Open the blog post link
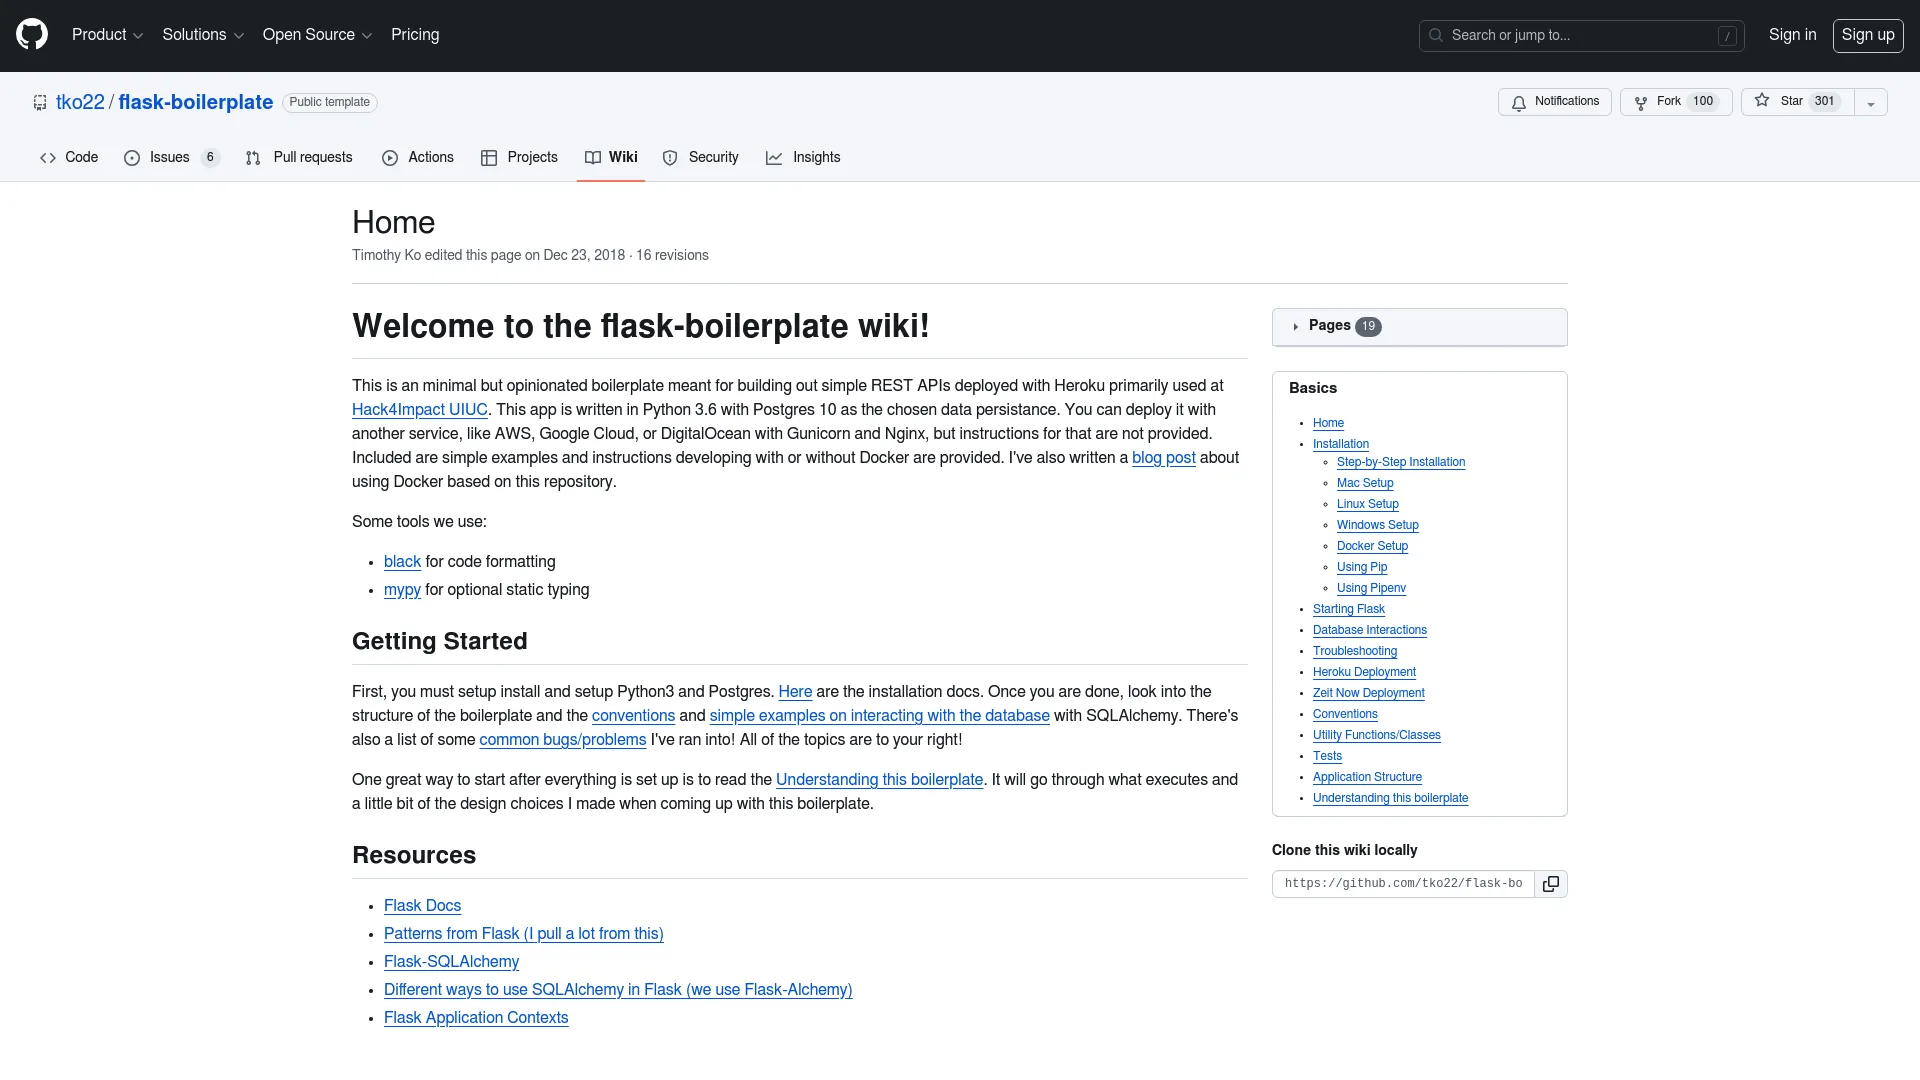Image resolution: width=1920 pixels, height=1080 pixels. [x=1164, y=458]
